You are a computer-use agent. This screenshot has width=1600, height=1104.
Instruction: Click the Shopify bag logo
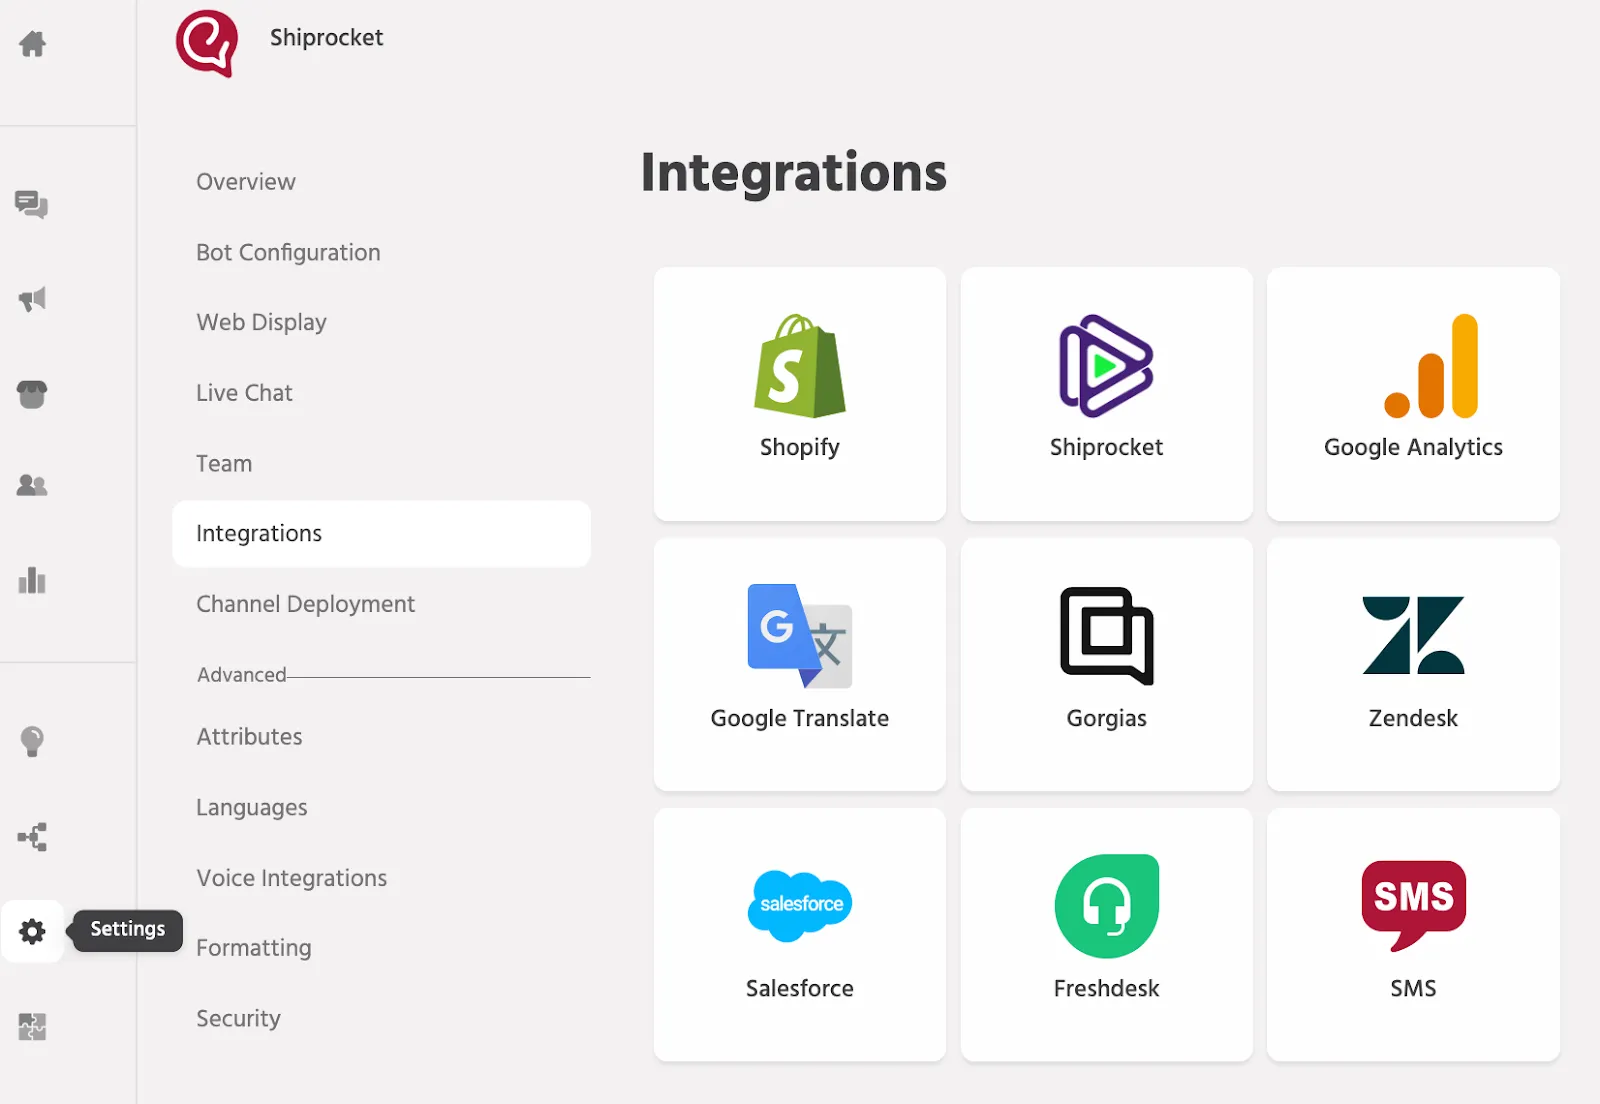(x=800, y=366)
